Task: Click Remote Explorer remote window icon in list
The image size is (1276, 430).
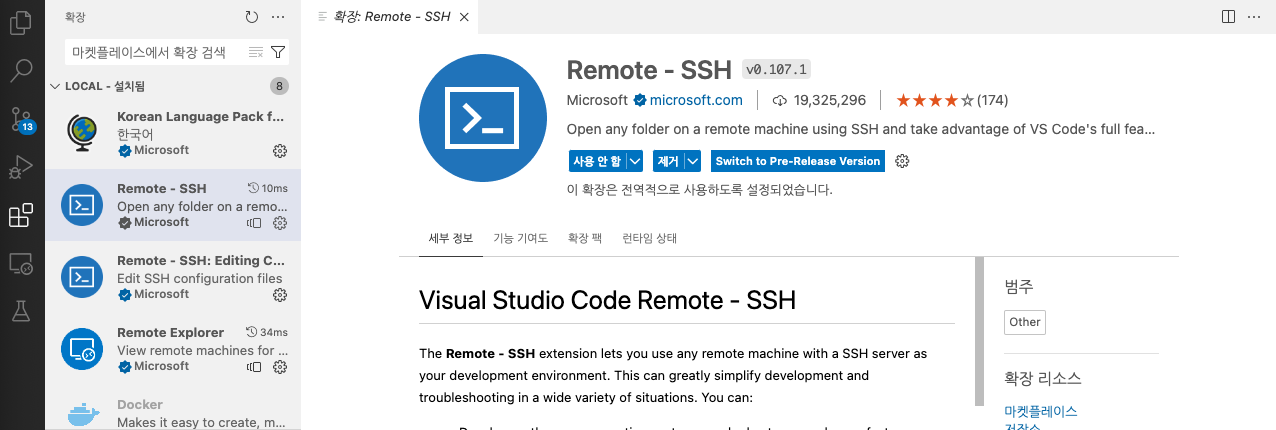Action: coord(254,367)
